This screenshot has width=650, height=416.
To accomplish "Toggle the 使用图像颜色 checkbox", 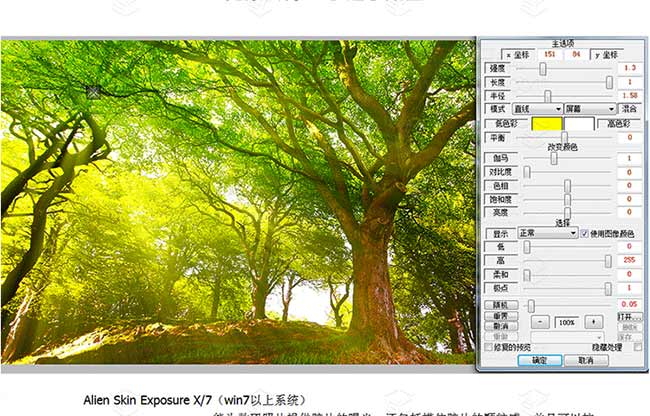I will point(586,233).
